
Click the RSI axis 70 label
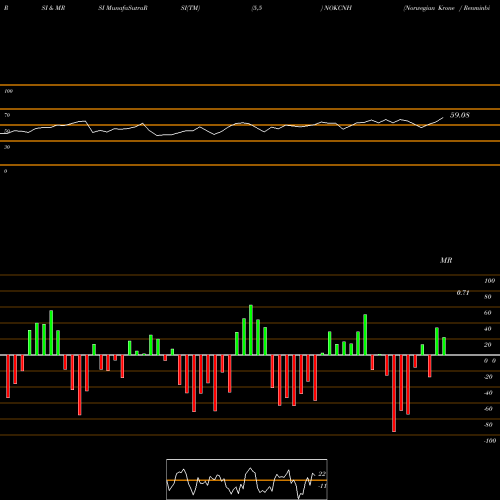(7, 115)
